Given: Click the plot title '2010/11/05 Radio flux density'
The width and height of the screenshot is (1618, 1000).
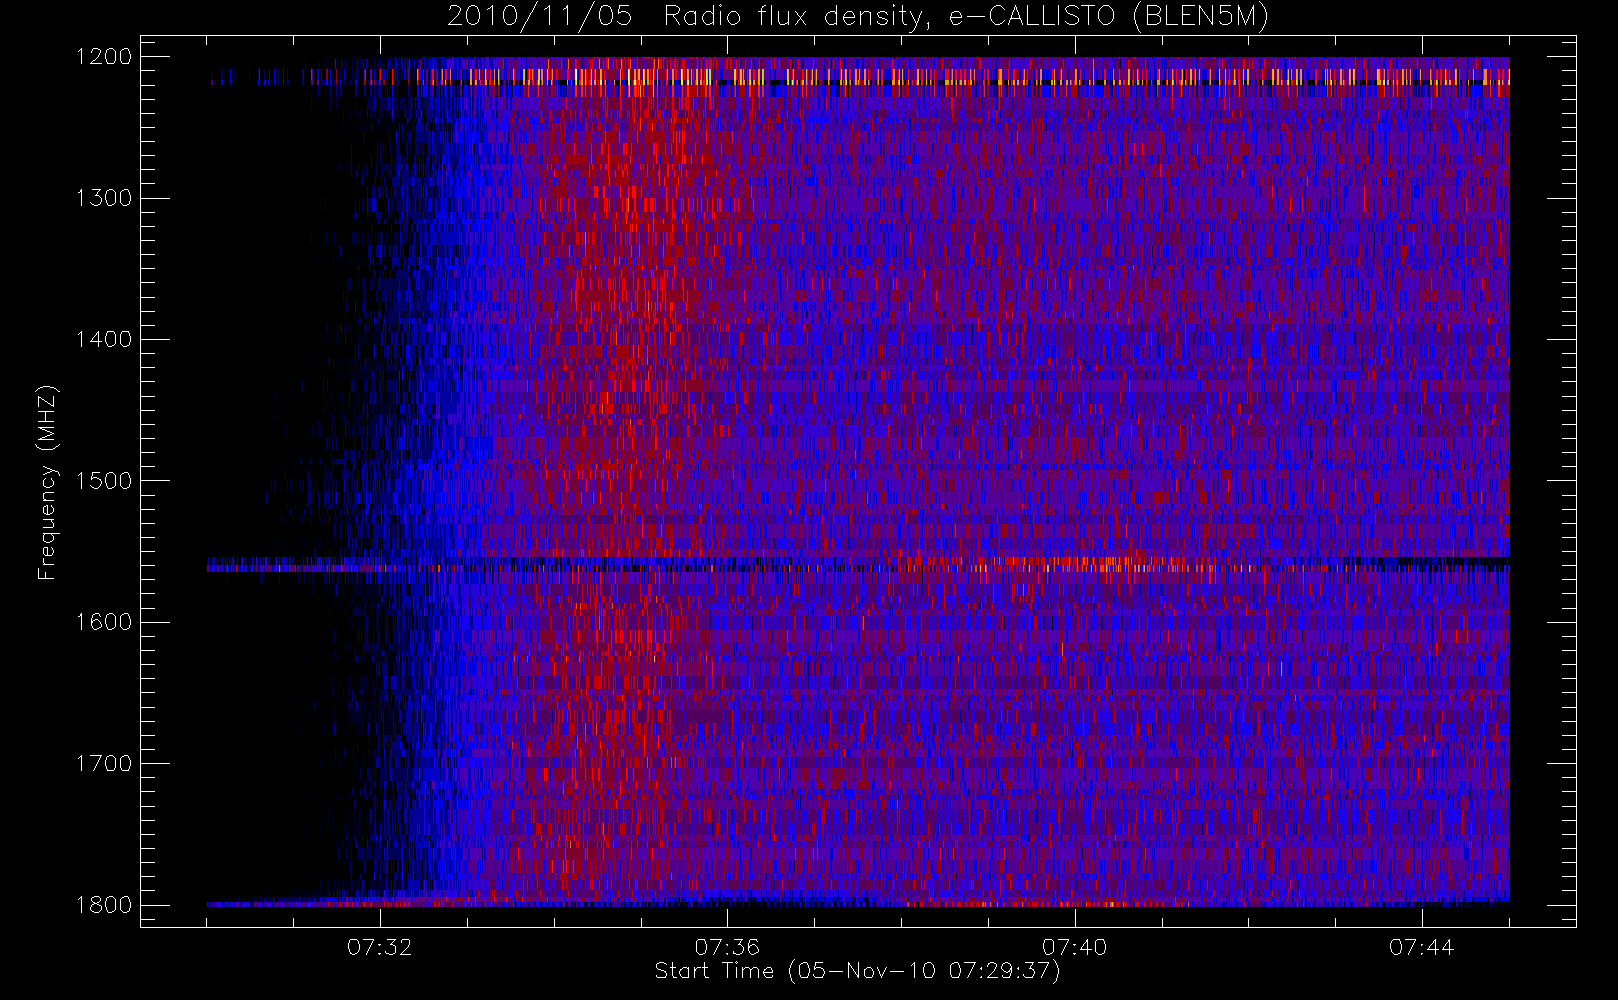Looking at the screenshot, I should 858,17.
